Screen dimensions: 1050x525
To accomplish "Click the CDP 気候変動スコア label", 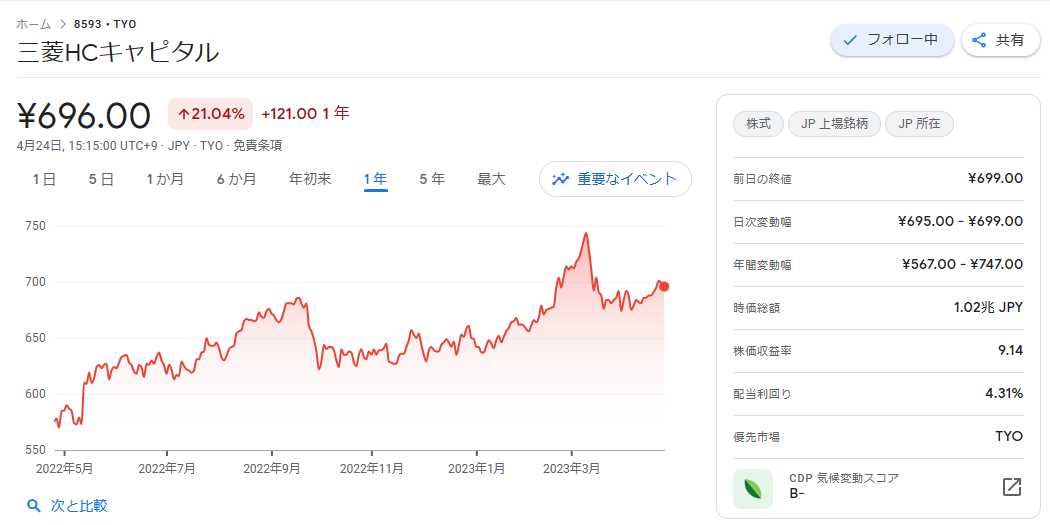I will click(x=844, y=478).
